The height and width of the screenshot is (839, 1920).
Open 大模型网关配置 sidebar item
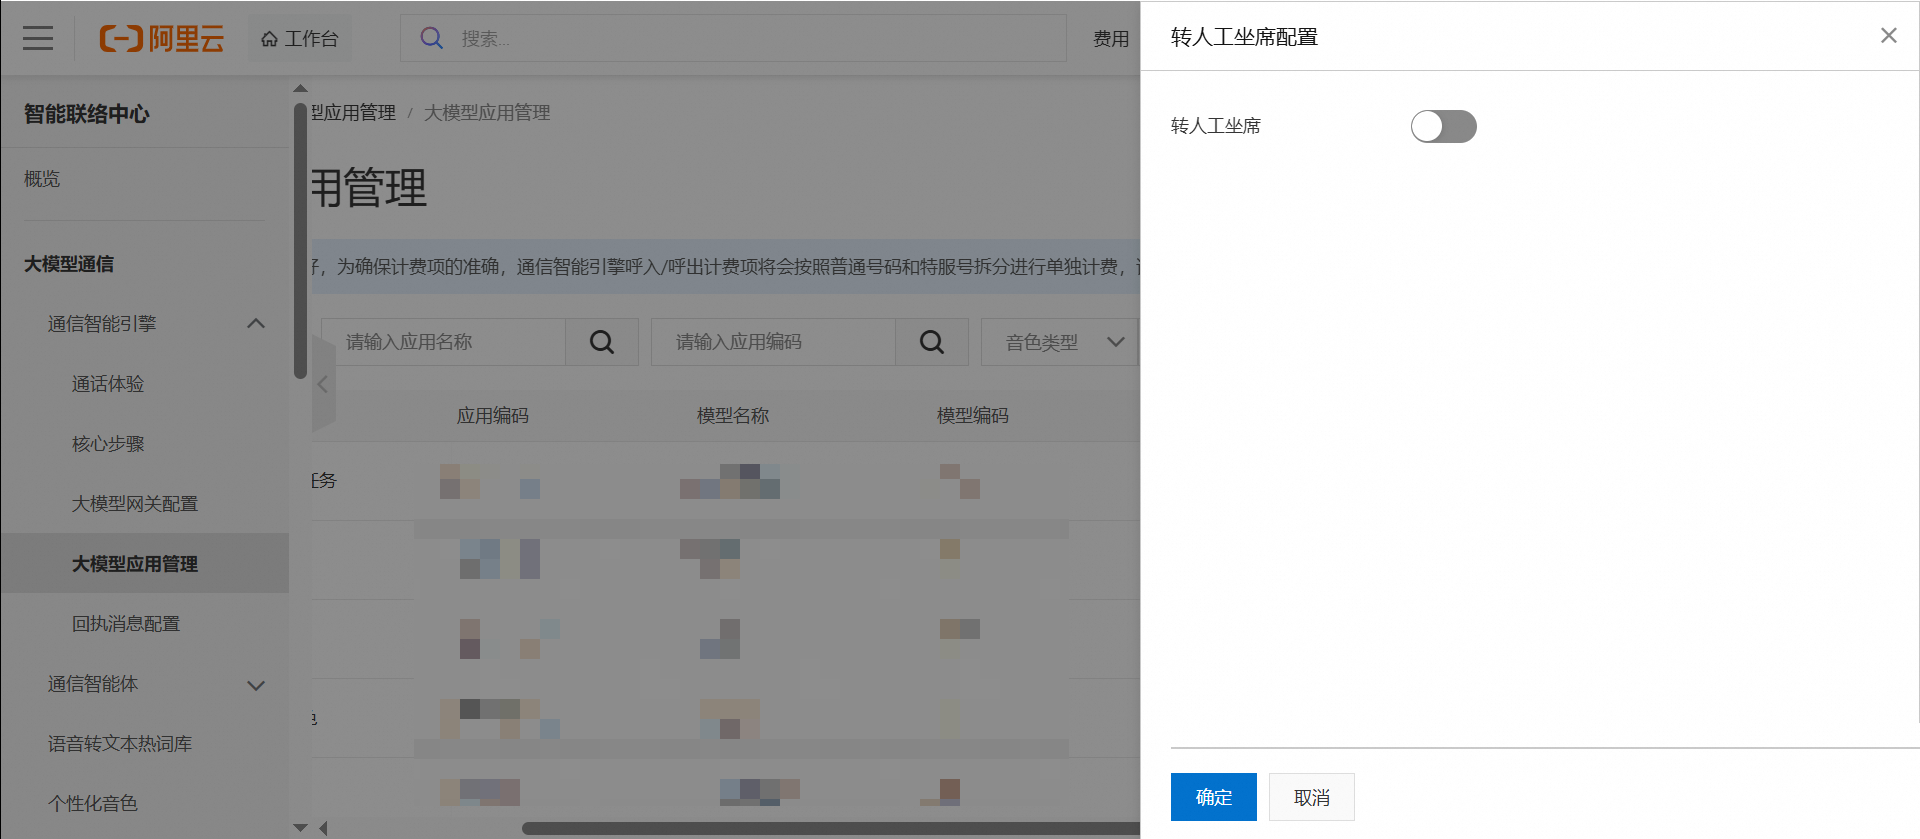pos(135,504)
